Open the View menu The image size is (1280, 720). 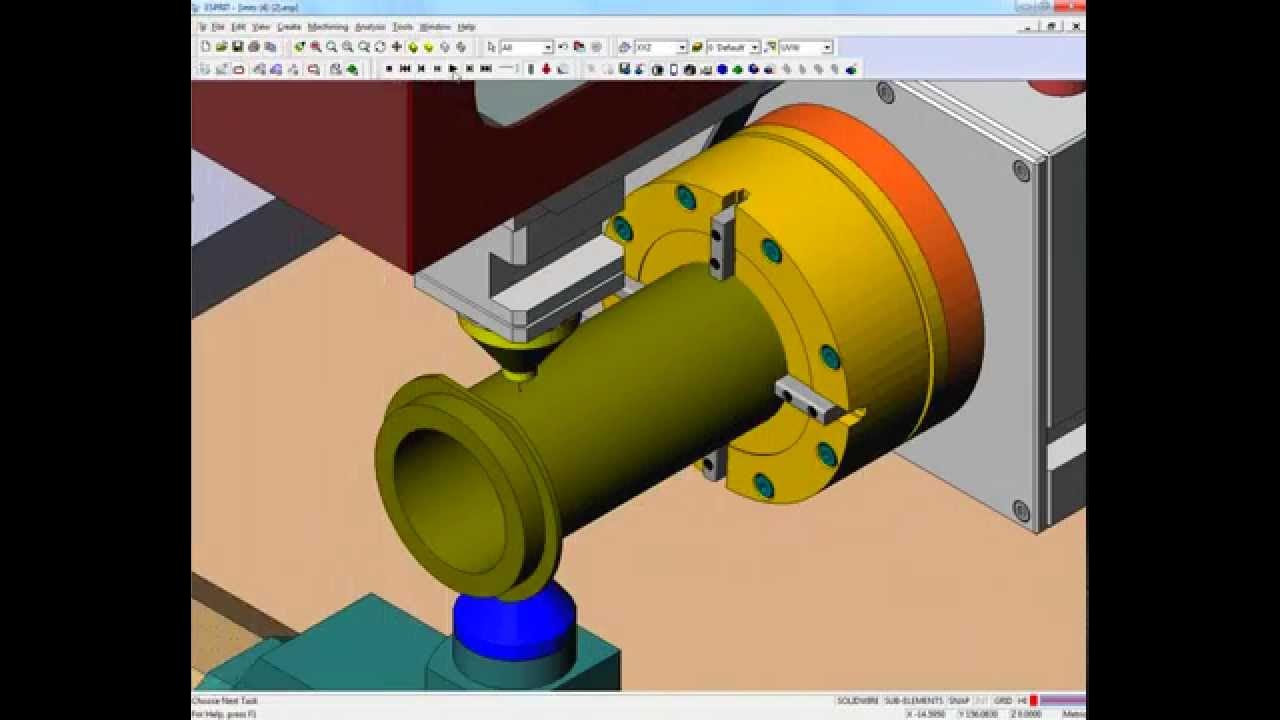click(261, 27)
